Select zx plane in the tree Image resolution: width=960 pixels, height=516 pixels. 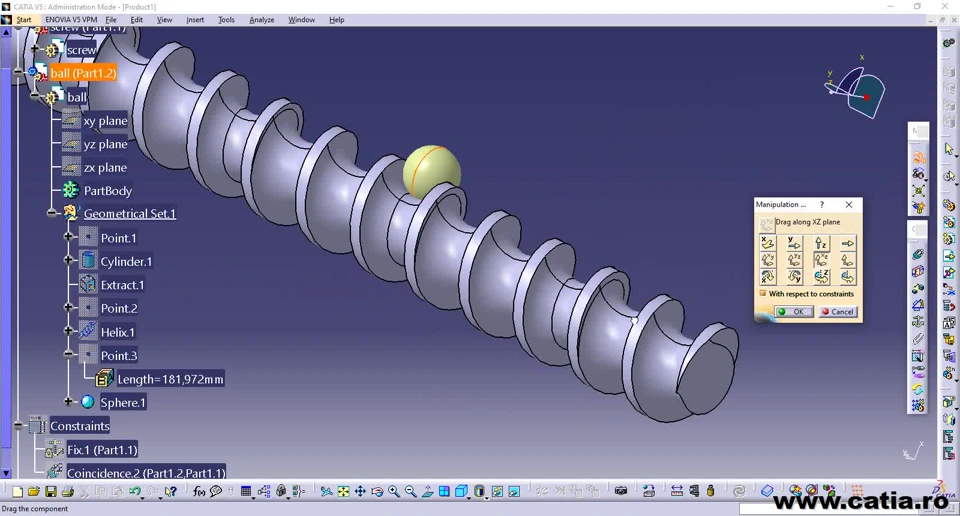(x=105, y=167)
